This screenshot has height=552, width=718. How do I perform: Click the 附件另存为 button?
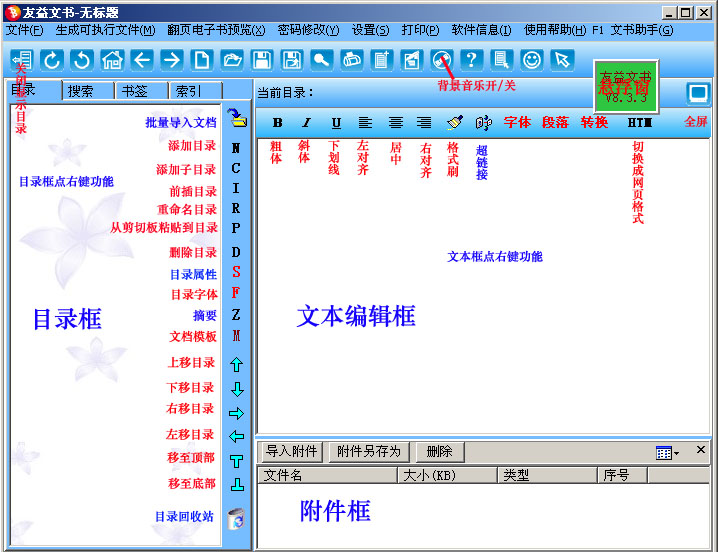pos(368,452)
